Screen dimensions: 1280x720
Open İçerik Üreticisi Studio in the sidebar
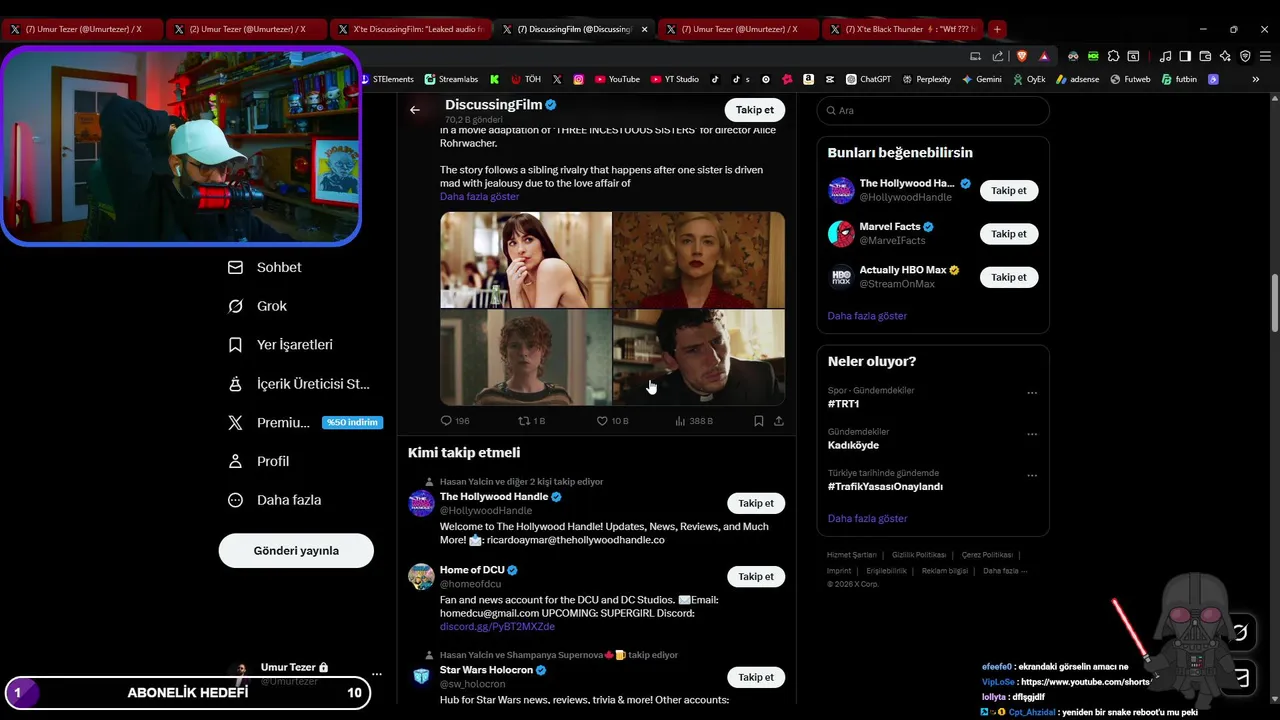[x=299, y=383]
